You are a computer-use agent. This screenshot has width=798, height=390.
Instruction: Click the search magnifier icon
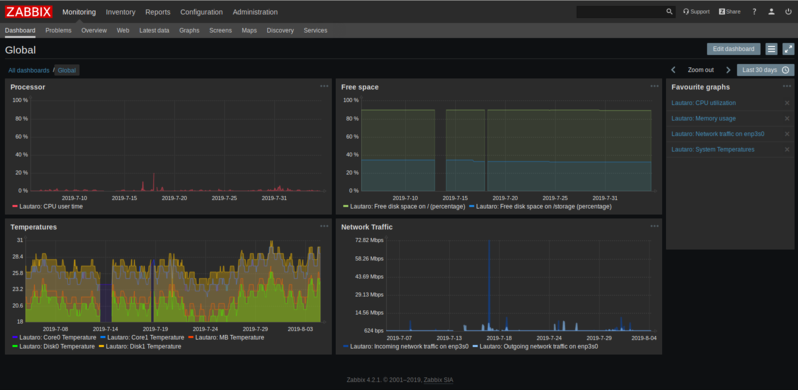click(x=669, y=12)
